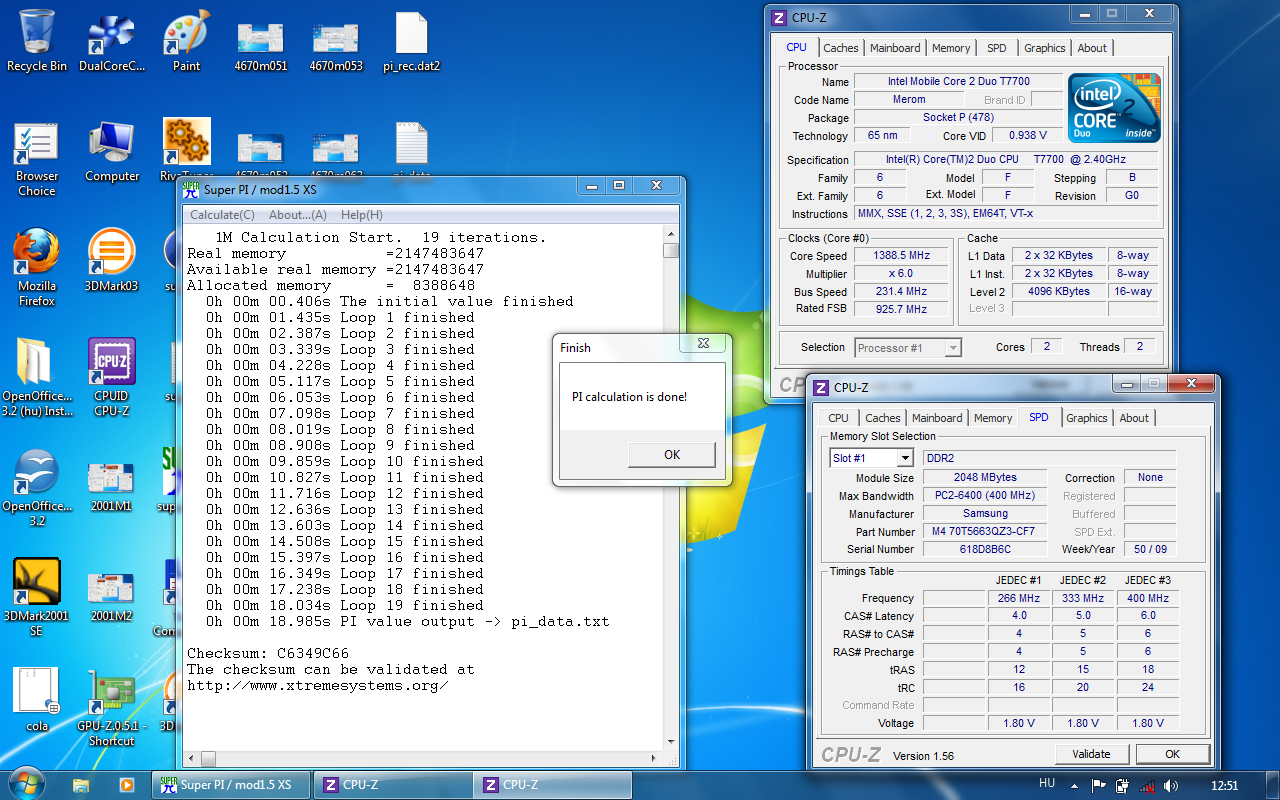Select the CPUID CPU-Z desktop shortcut
1280x800 pixels.
[x=112, y=376]
